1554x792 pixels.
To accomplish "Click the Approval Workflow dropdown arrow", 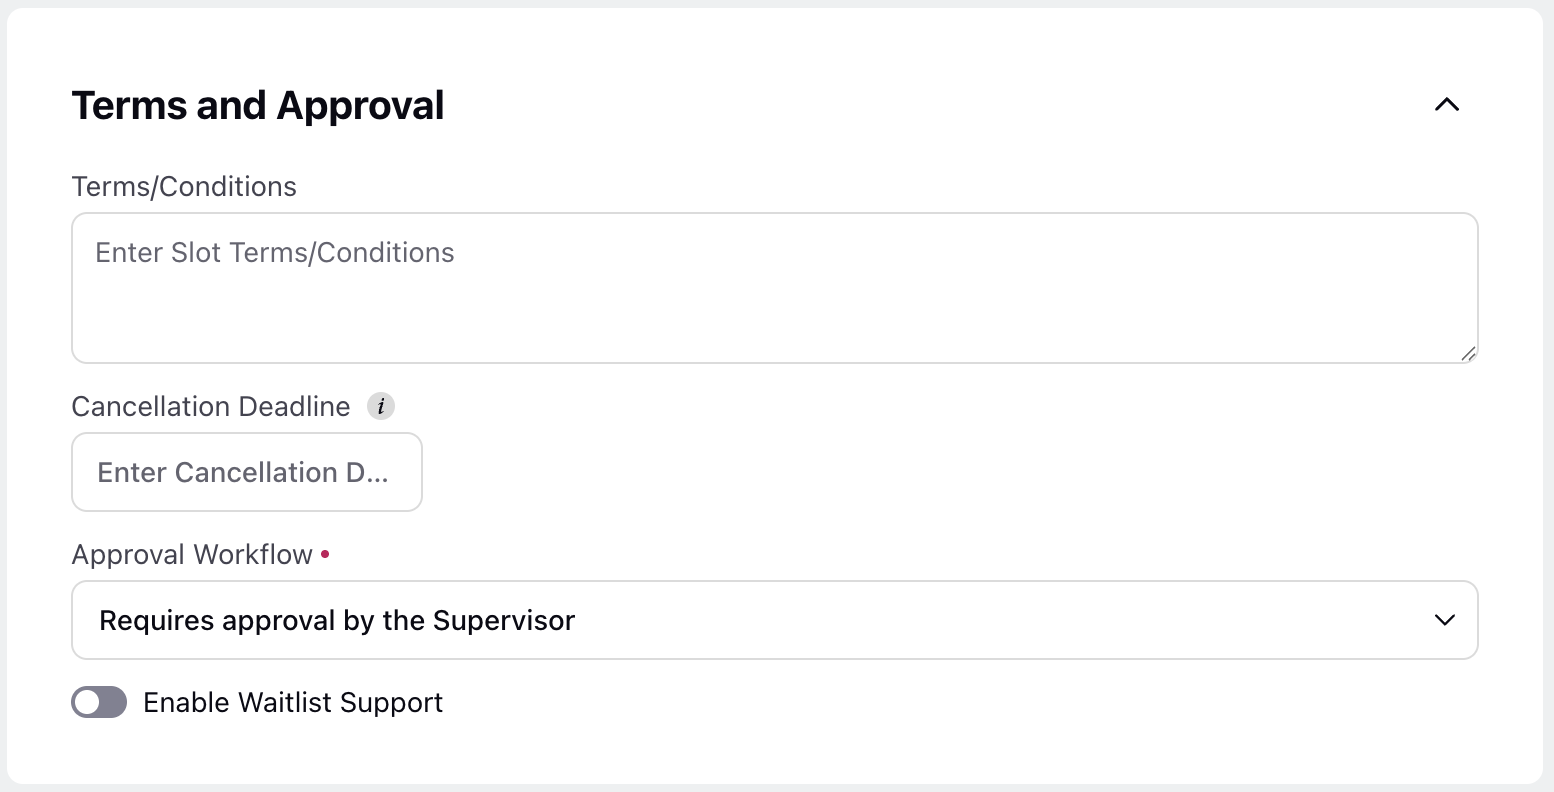I will pos(1445,620).
